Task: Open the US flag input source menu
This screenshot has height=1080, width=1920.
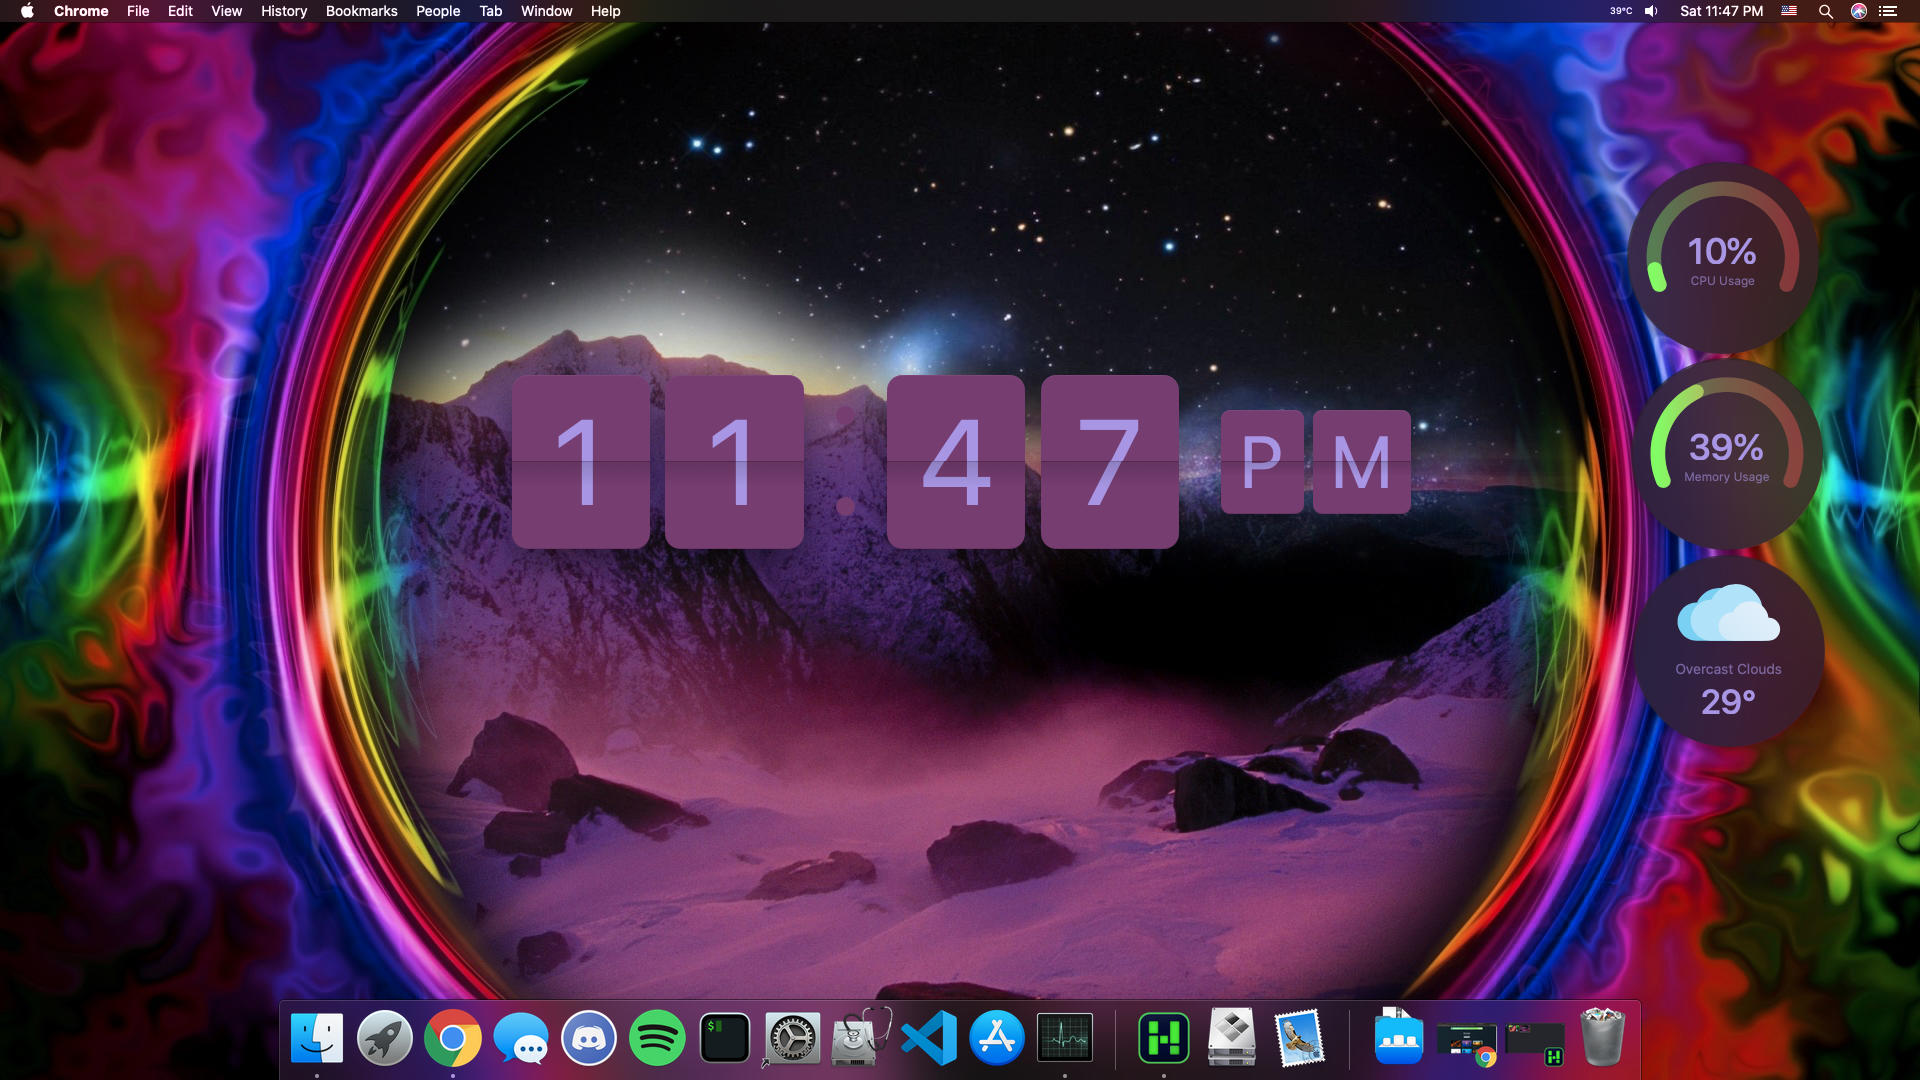Action: (1790, 11)
